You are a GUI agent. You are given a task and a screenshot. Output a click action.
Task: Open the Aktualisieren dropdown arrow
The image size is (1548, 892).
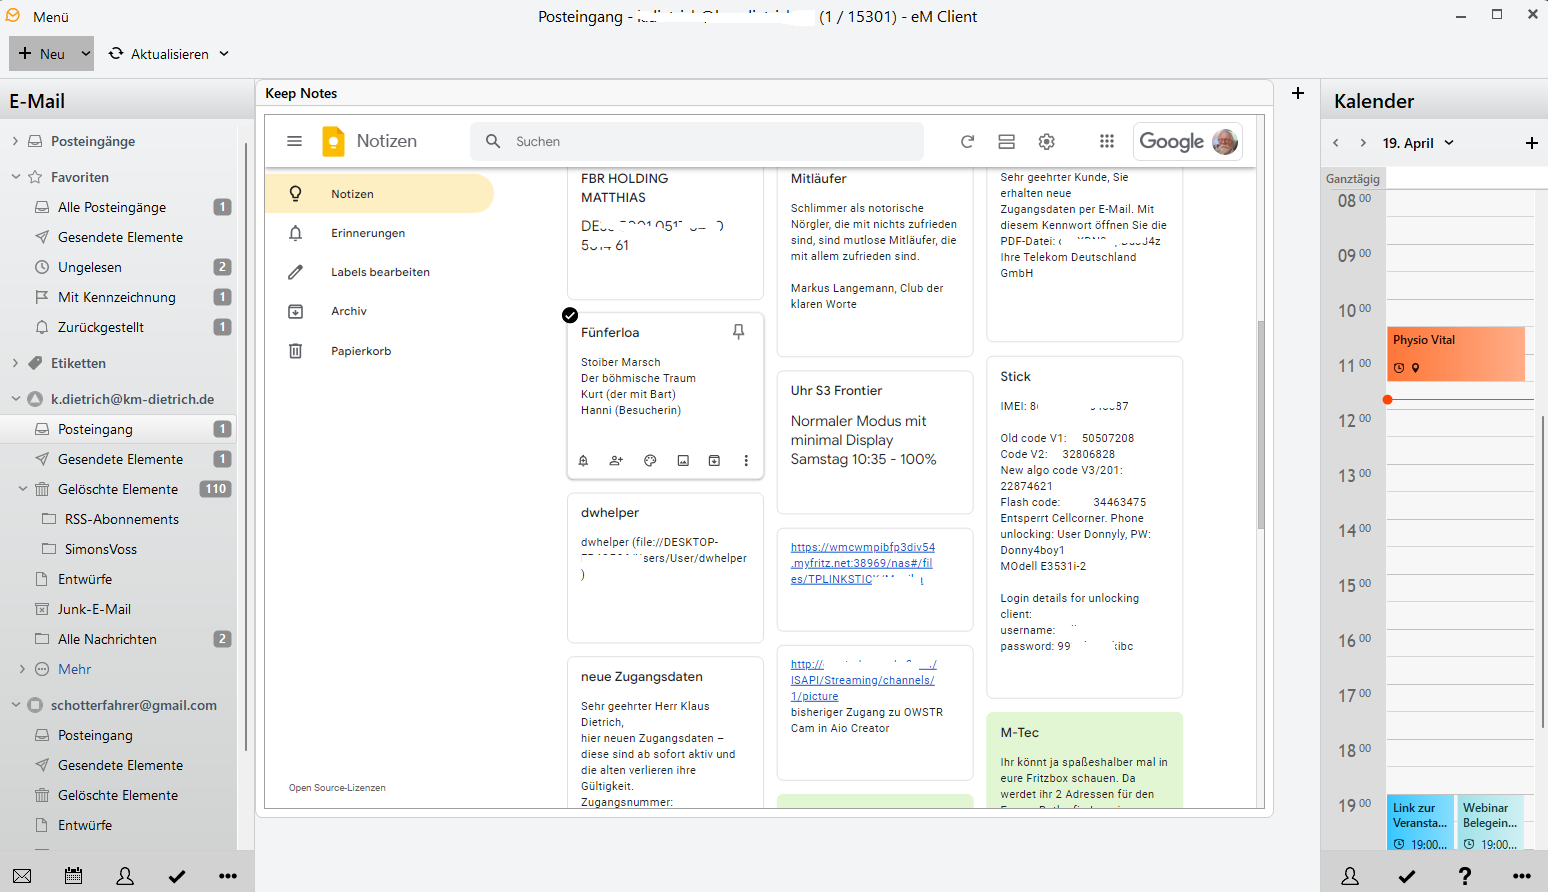[224, 54]
